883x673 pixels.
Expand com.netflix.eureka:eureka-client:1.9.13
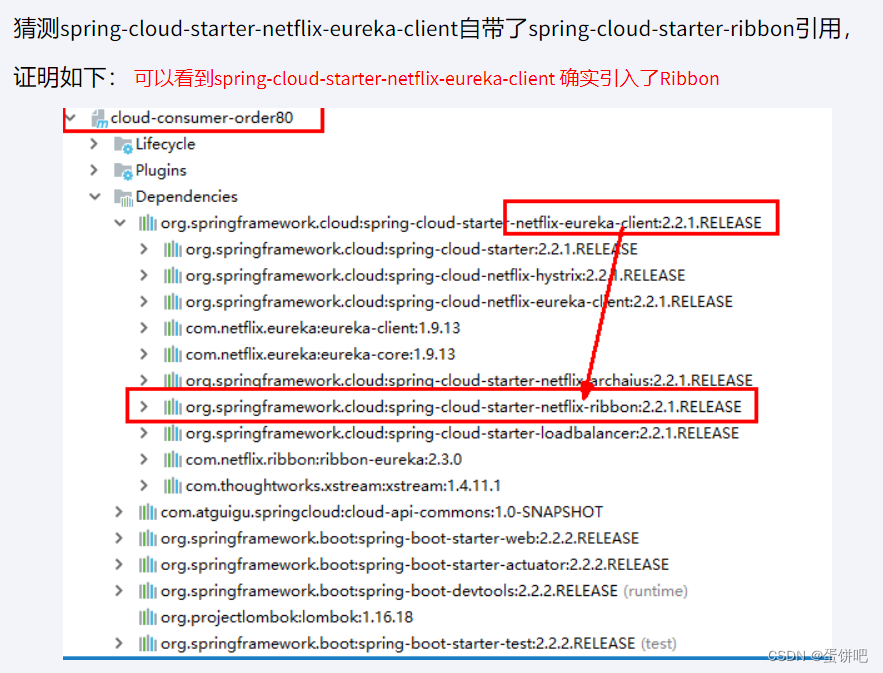click(144, 328)
